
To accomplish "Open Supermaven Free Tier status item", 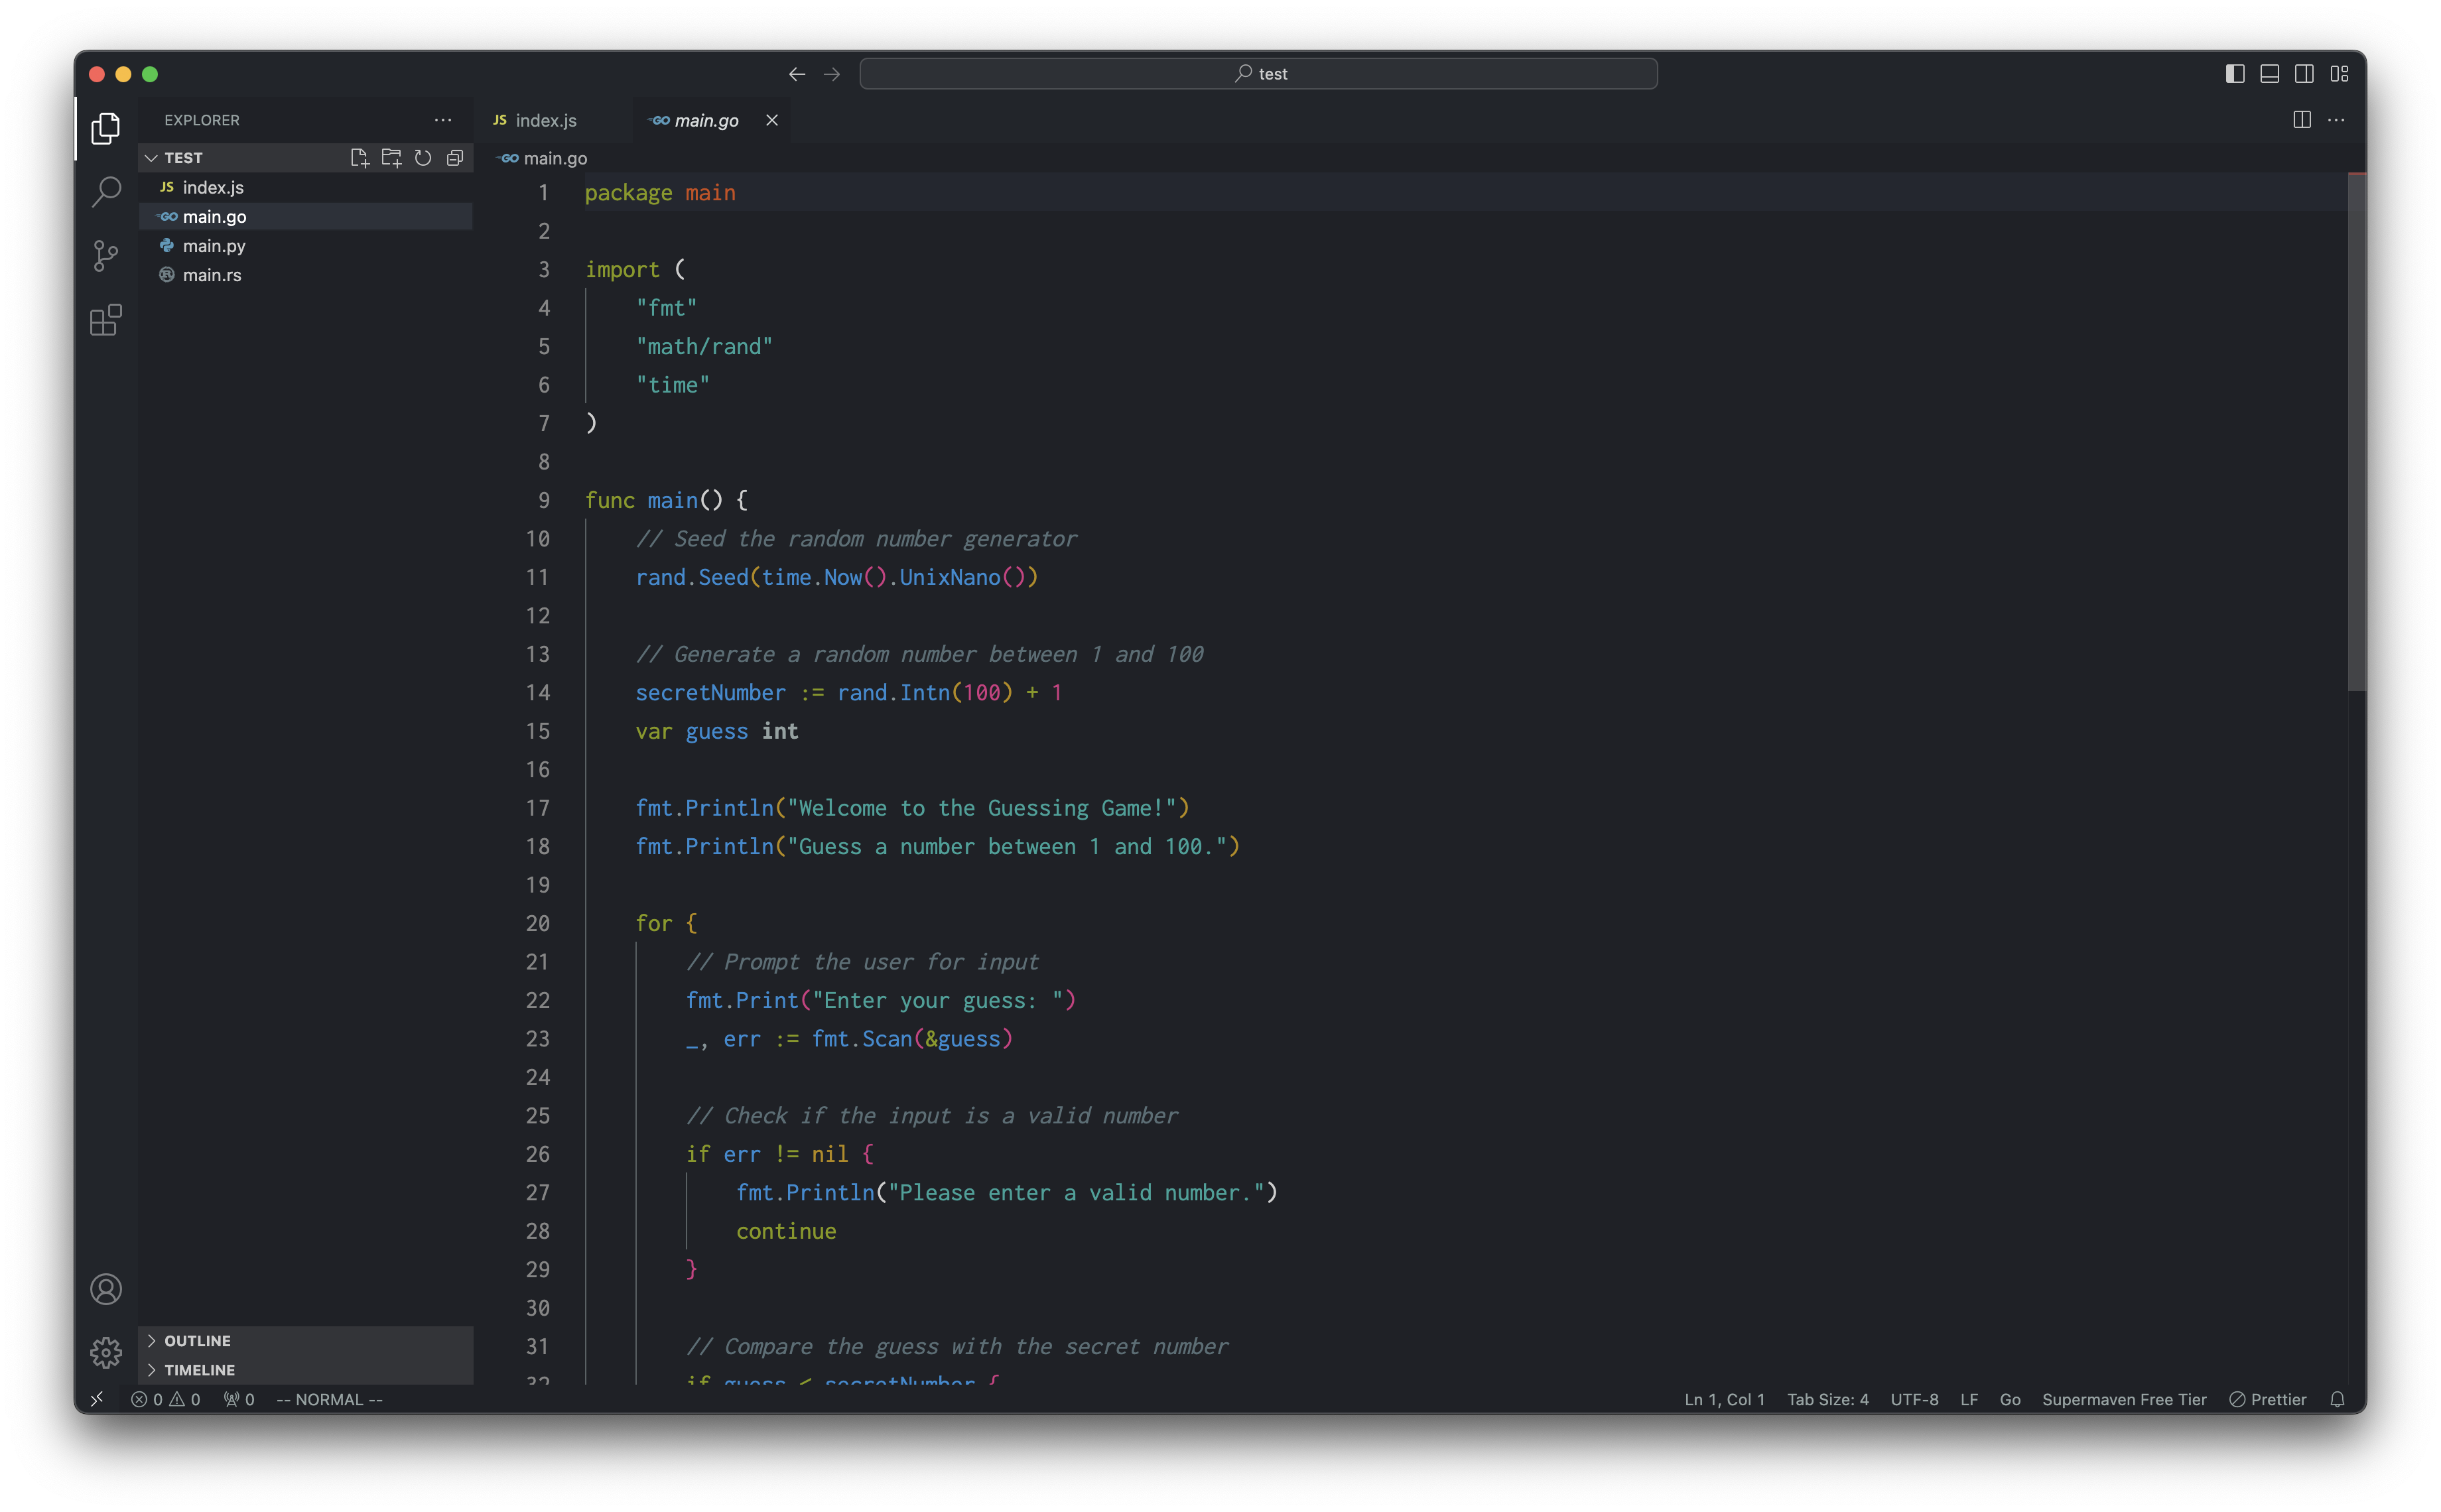I will [2124, 1399].
